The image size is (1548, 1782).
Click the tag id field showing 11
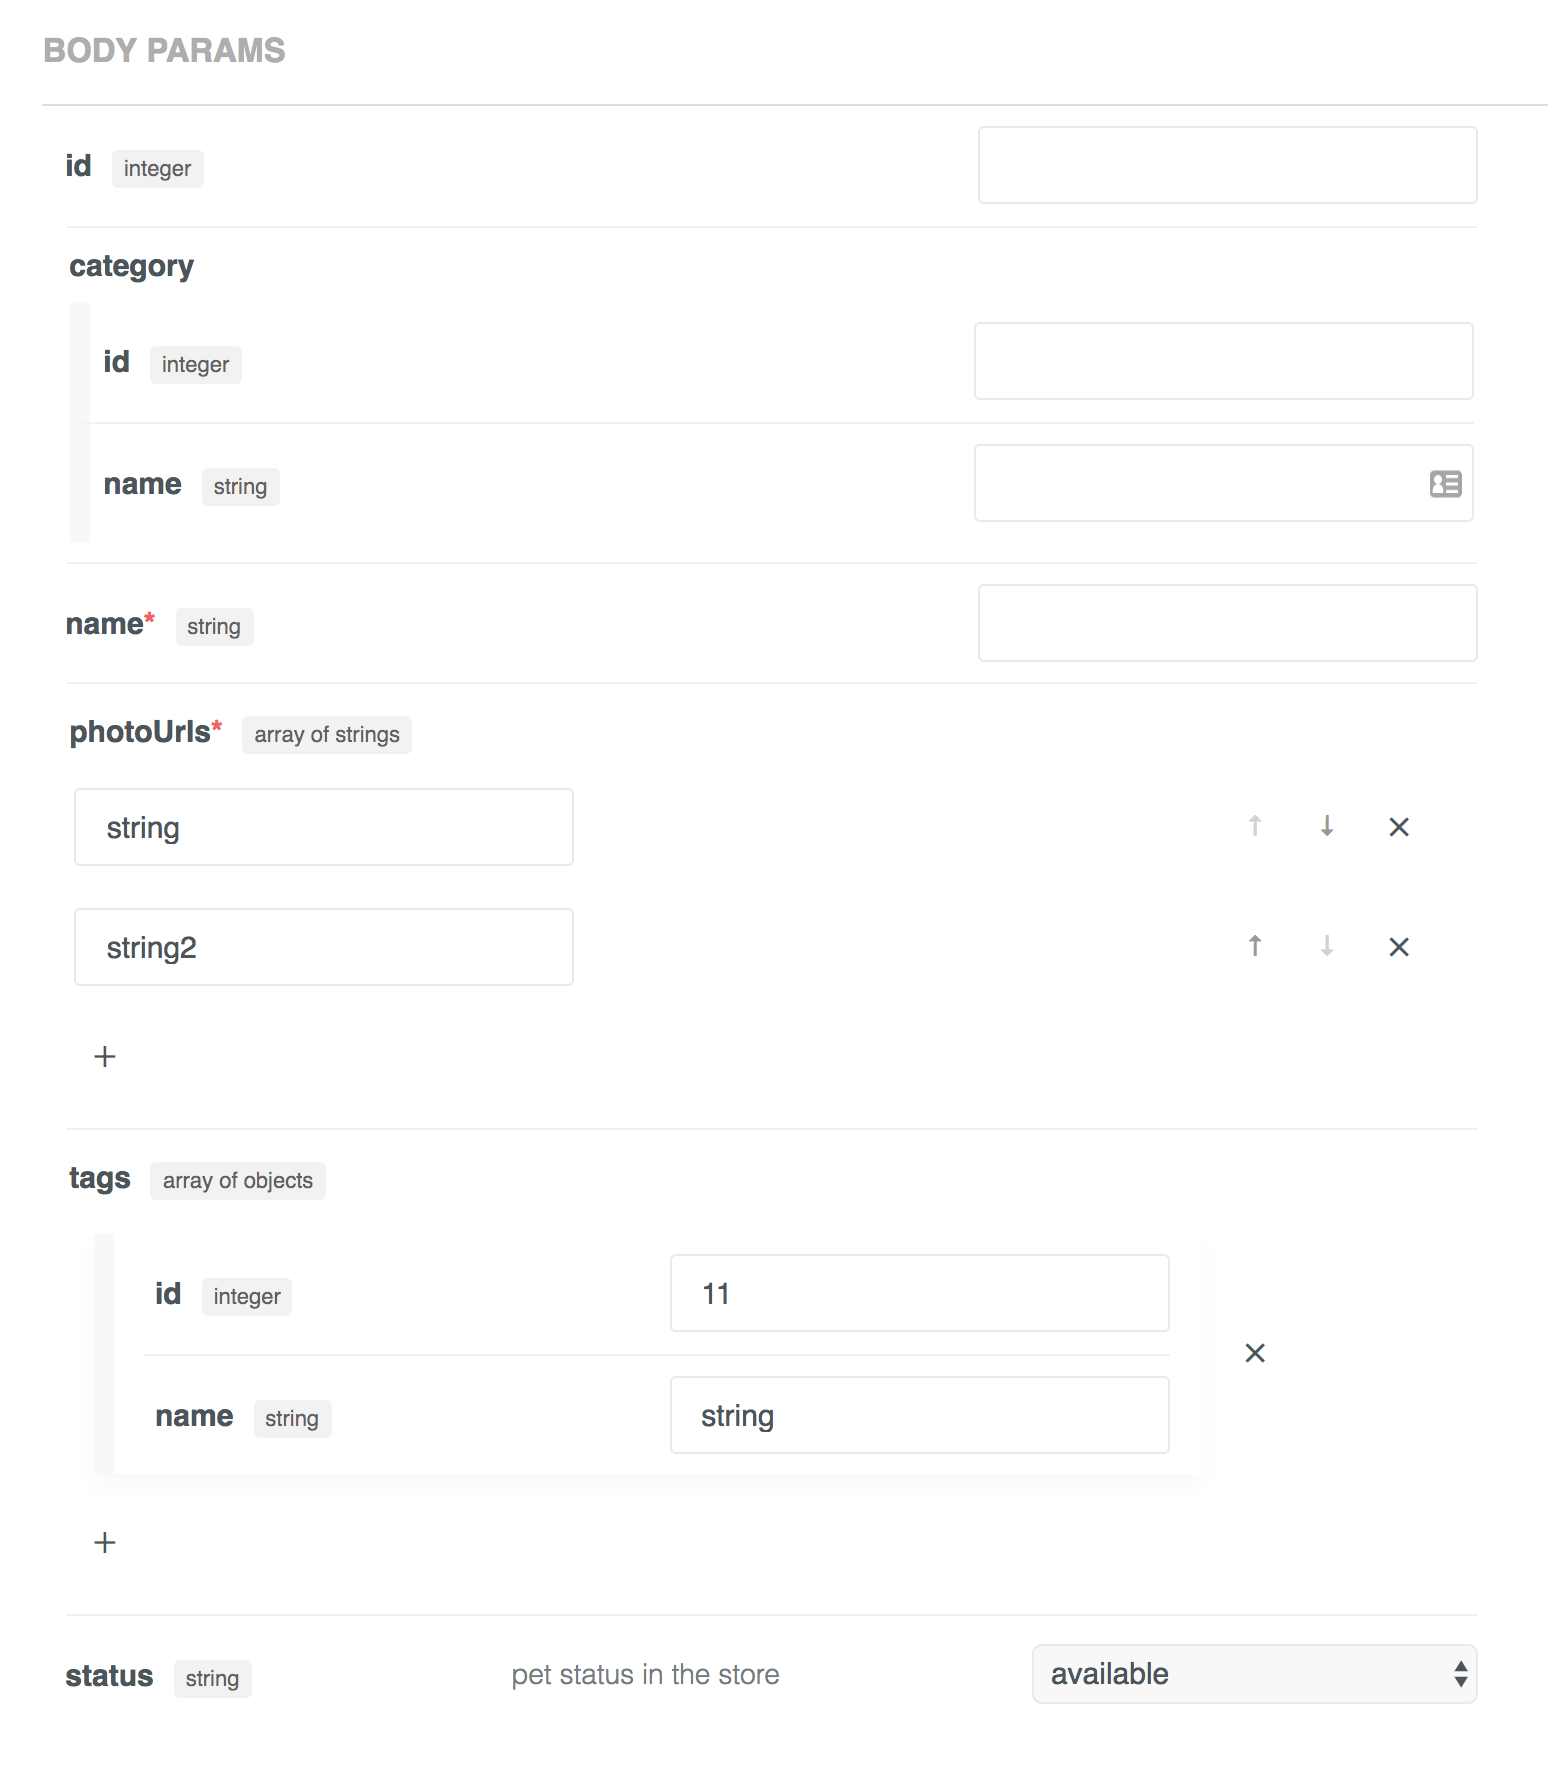click(919, 1293)
